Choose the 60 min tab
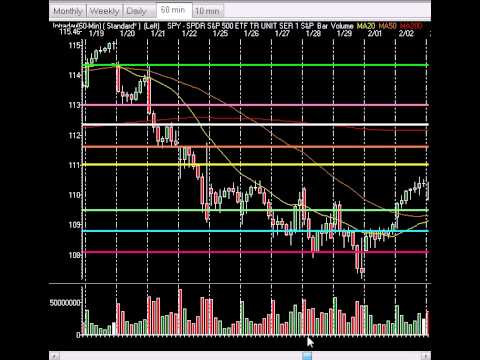This screenshot has width=480, height=360. (x=174, y=10)
